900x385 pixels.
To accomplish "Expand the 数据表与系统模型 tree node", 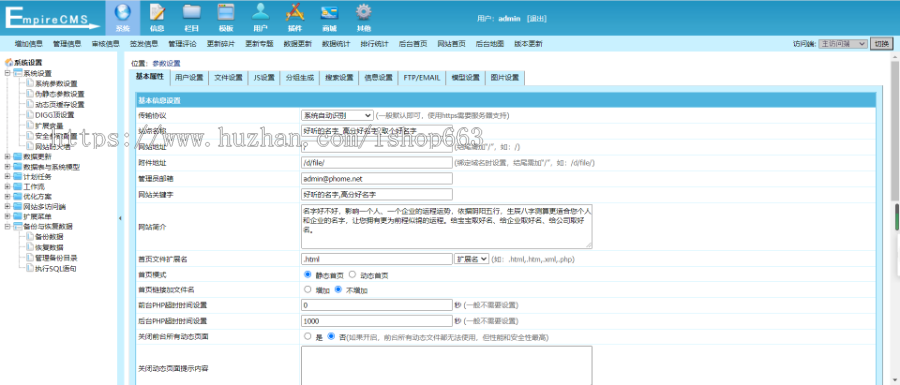I will pyautogui.click(x=7, y=167).
